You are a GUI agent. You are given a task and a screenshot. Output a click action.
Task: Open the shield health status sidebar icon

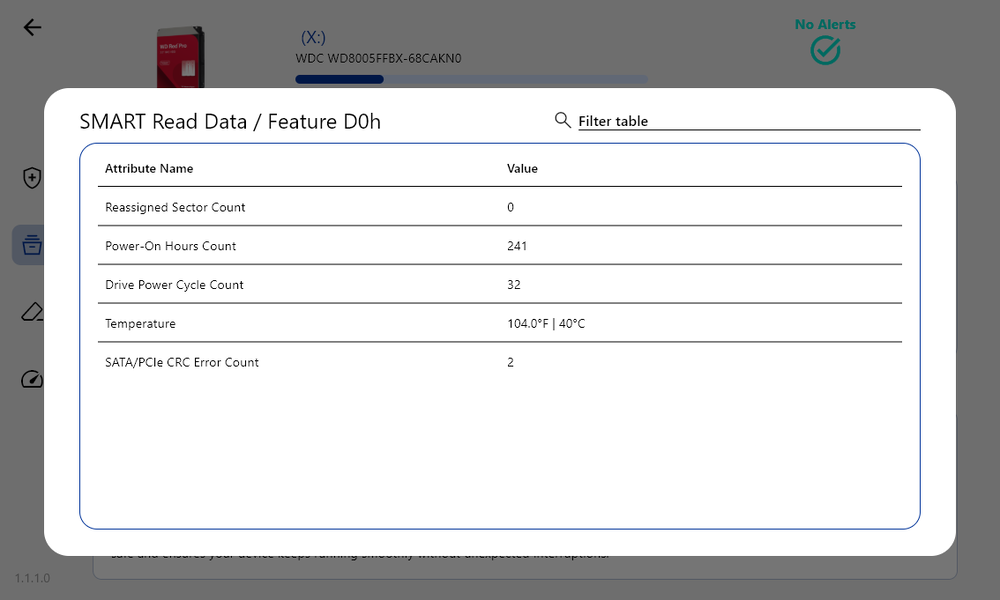tap(32, 178)
